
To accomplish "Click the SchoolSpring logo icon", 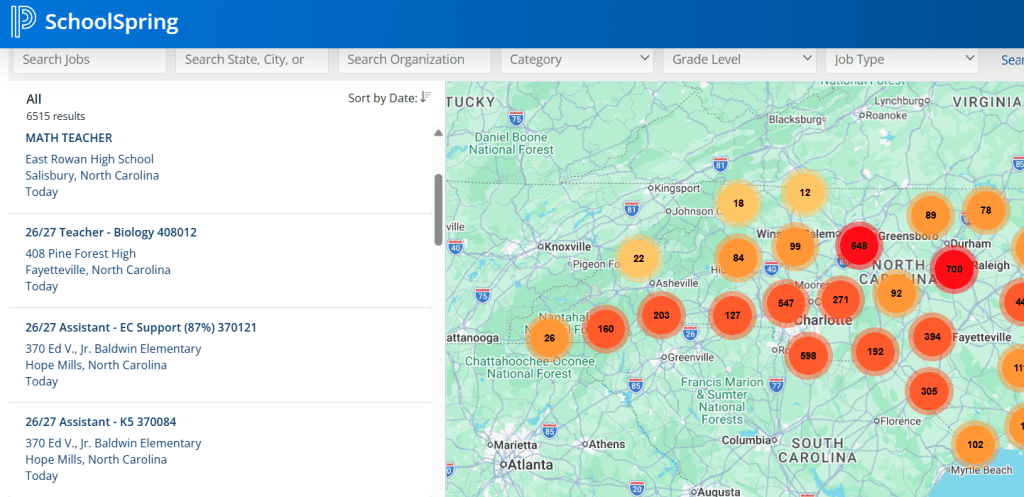I will 22,22.
